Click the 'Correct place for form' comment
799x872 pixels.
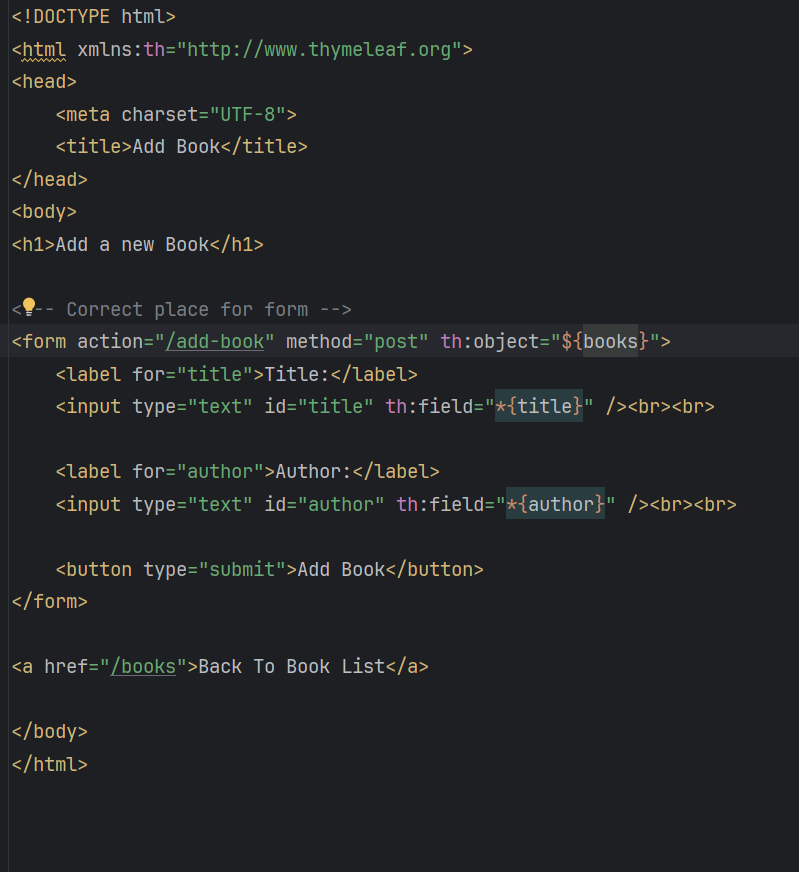(x=181, y=309)
